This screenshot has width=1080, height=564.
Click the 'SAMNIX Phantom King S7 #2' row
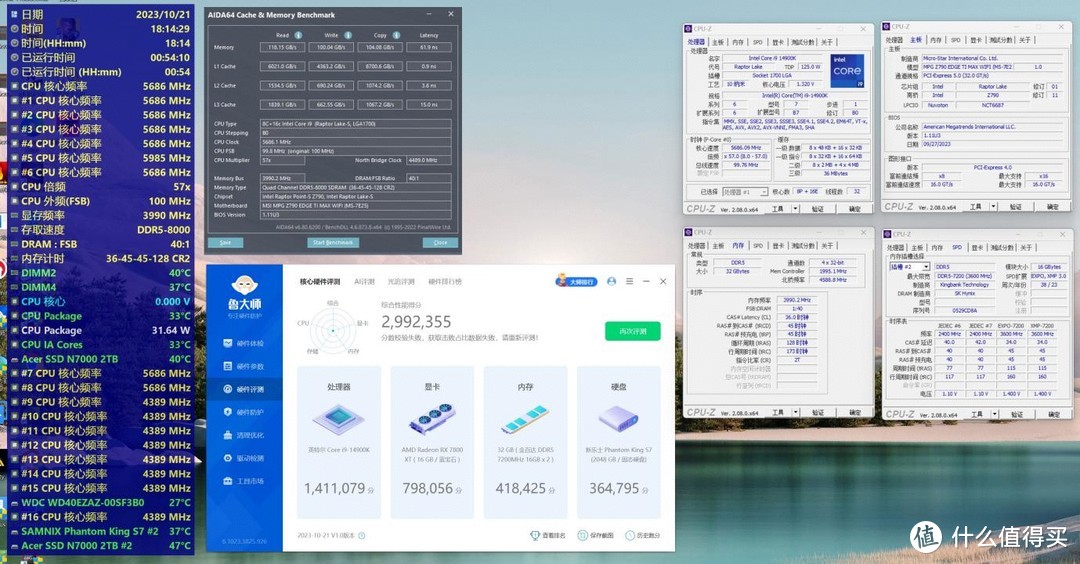click(101, 531)
